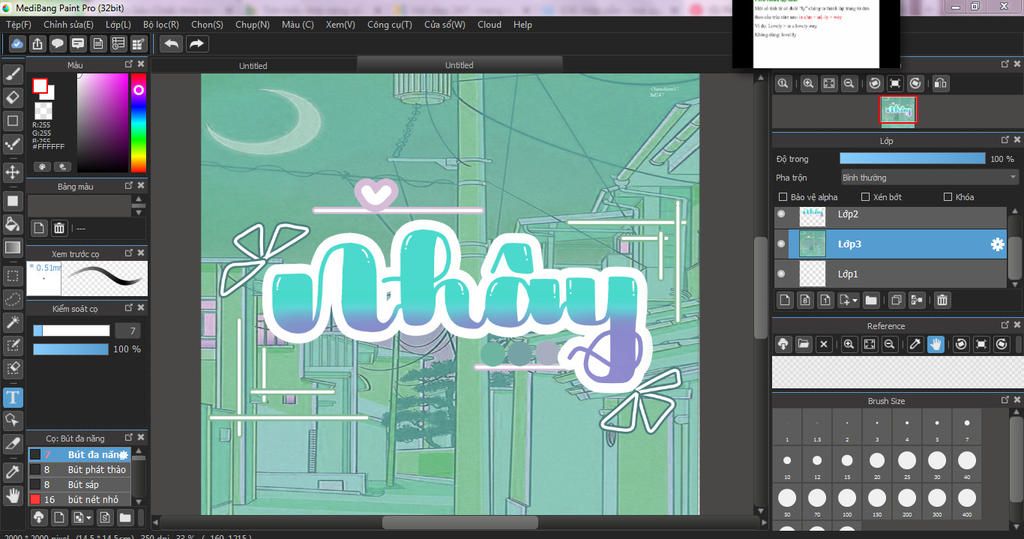Screen dimensions: 1024x539
Task: Select the Move tool
Action: [x=12, y=172]
